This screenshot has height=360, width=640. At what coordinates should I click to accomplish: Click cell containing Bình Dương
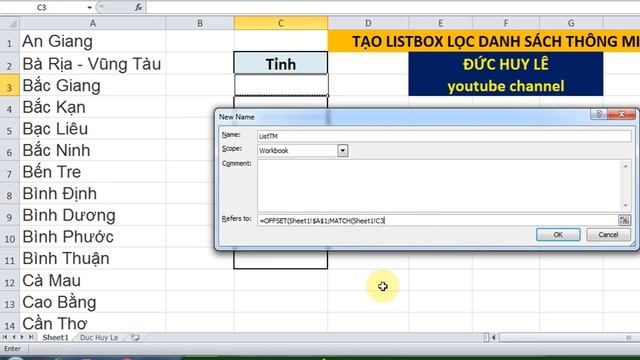(x=93, y=215)
